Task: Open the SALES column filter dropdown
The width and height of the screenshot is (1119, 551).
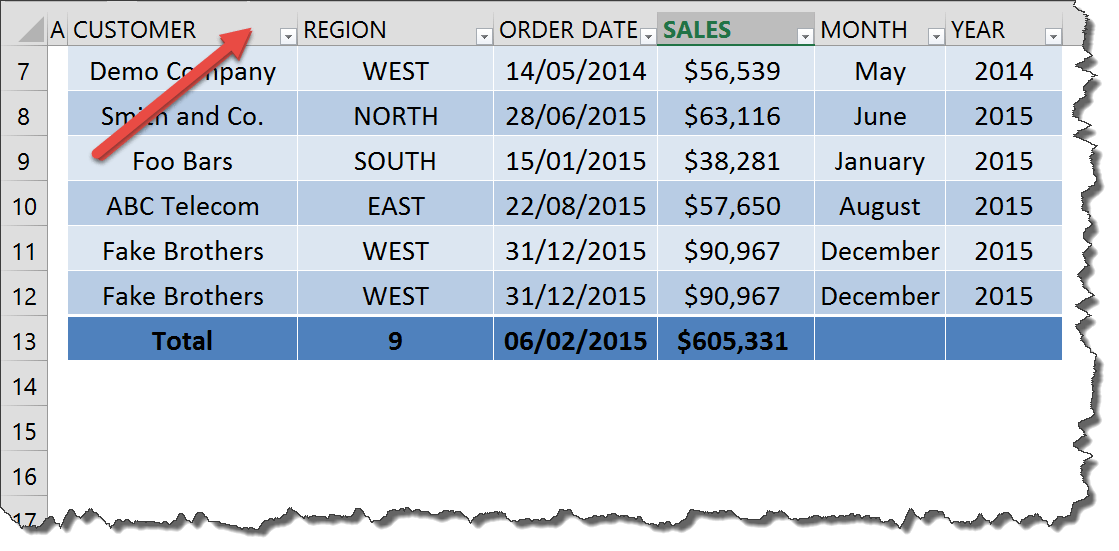Action: coord(806,36)
